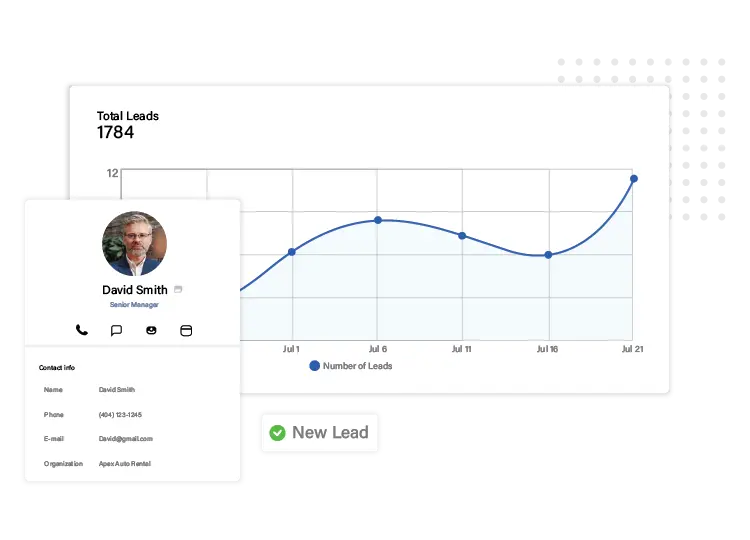The image size is (750, 540).
Task: Open the chat message icon
Action: pos(116,330)
